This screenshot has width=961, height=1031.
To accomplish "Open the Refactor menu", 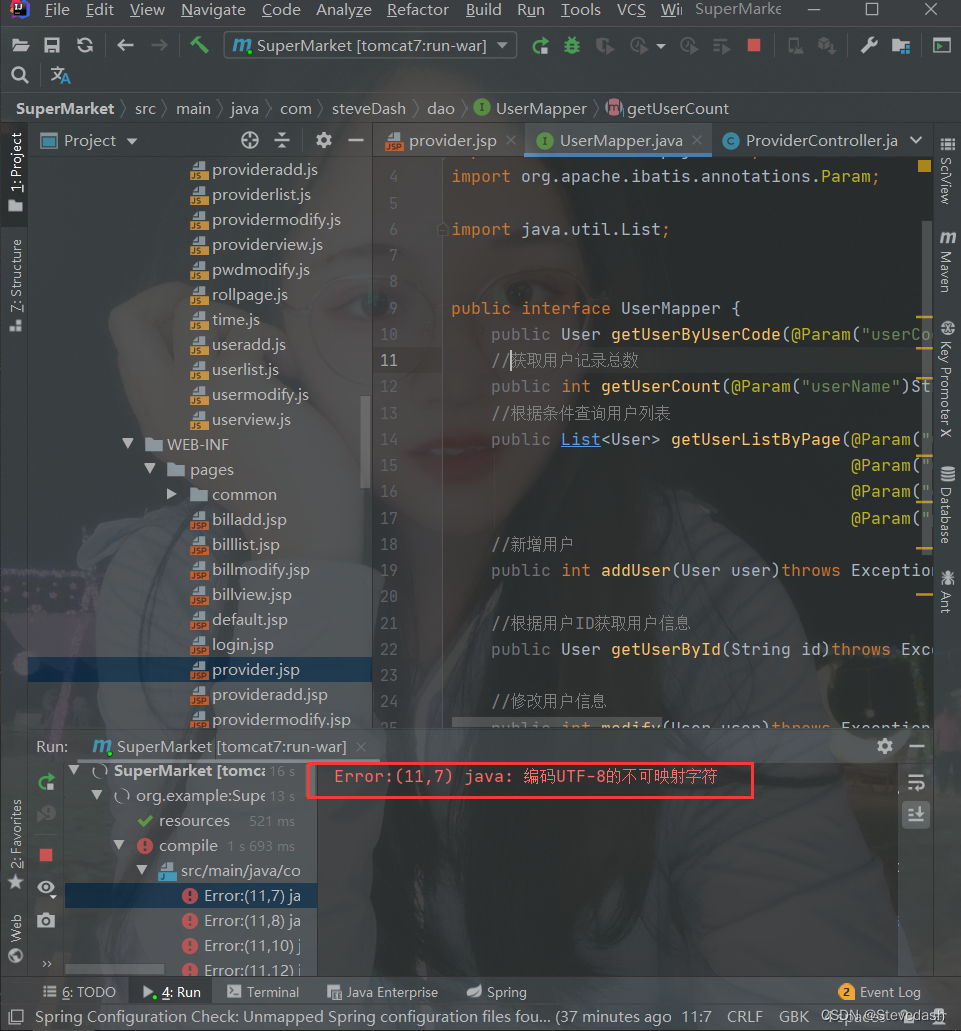I will (417, 10).
